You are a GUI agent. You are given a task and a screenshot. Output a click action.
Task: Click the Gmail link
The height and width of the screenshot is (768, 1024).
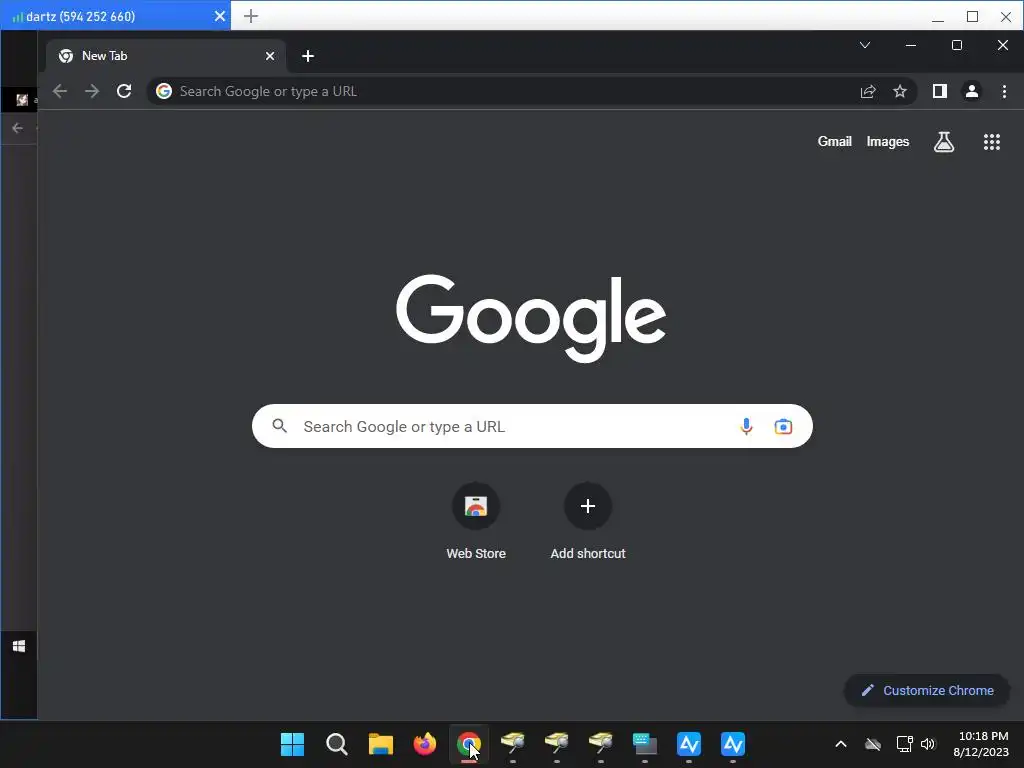(835, 141)
